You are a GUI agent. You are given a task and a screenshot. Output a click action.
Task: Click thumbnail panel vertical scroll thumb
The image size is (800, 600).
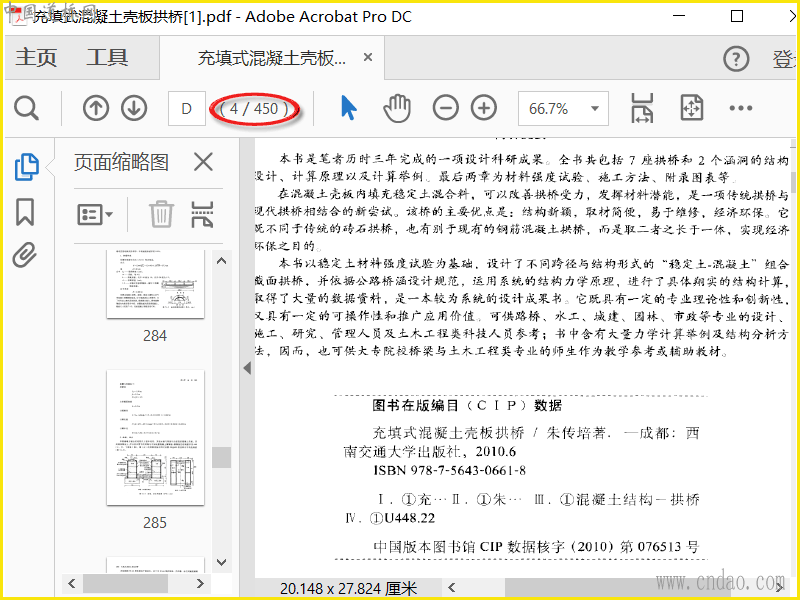pos(221,457)
